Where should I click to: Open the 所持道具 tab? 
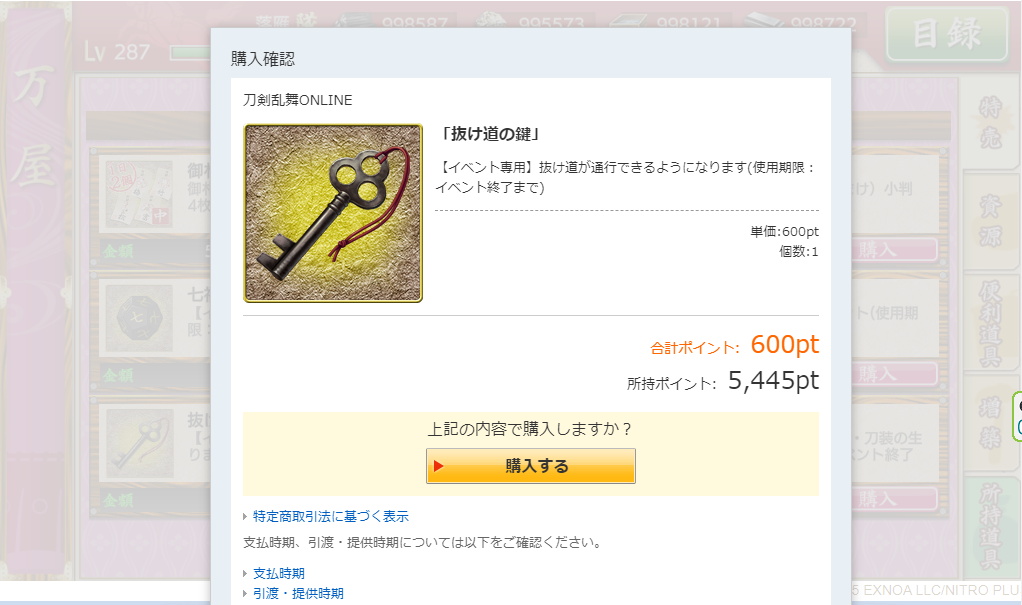990,527
